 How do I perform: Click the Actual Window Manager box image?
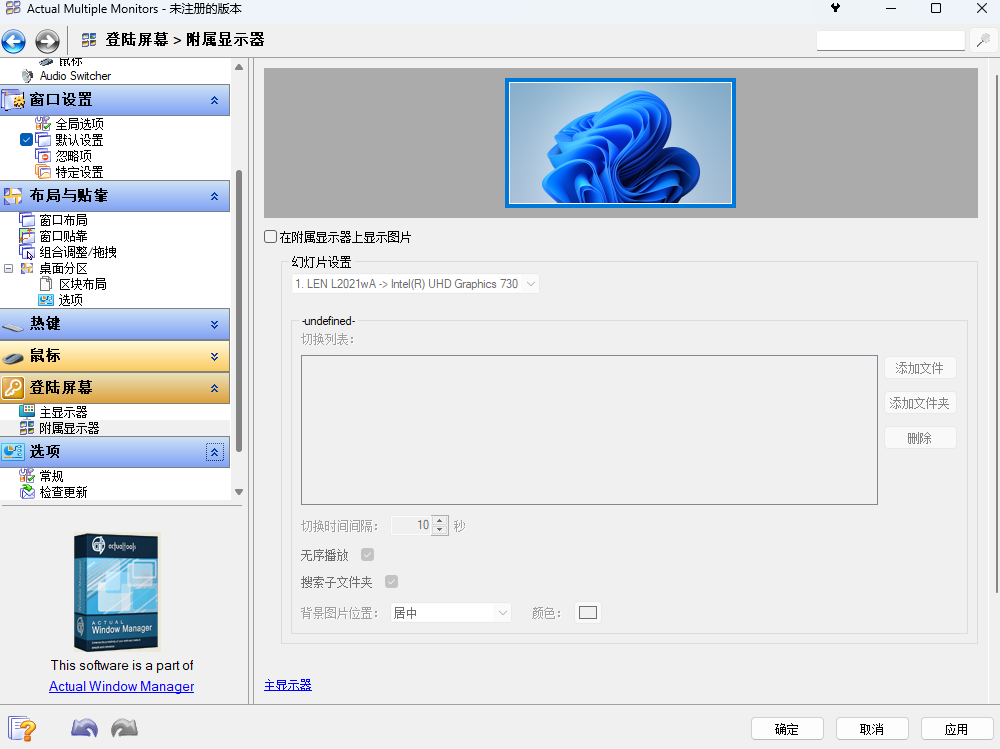[x=116, y=591]
